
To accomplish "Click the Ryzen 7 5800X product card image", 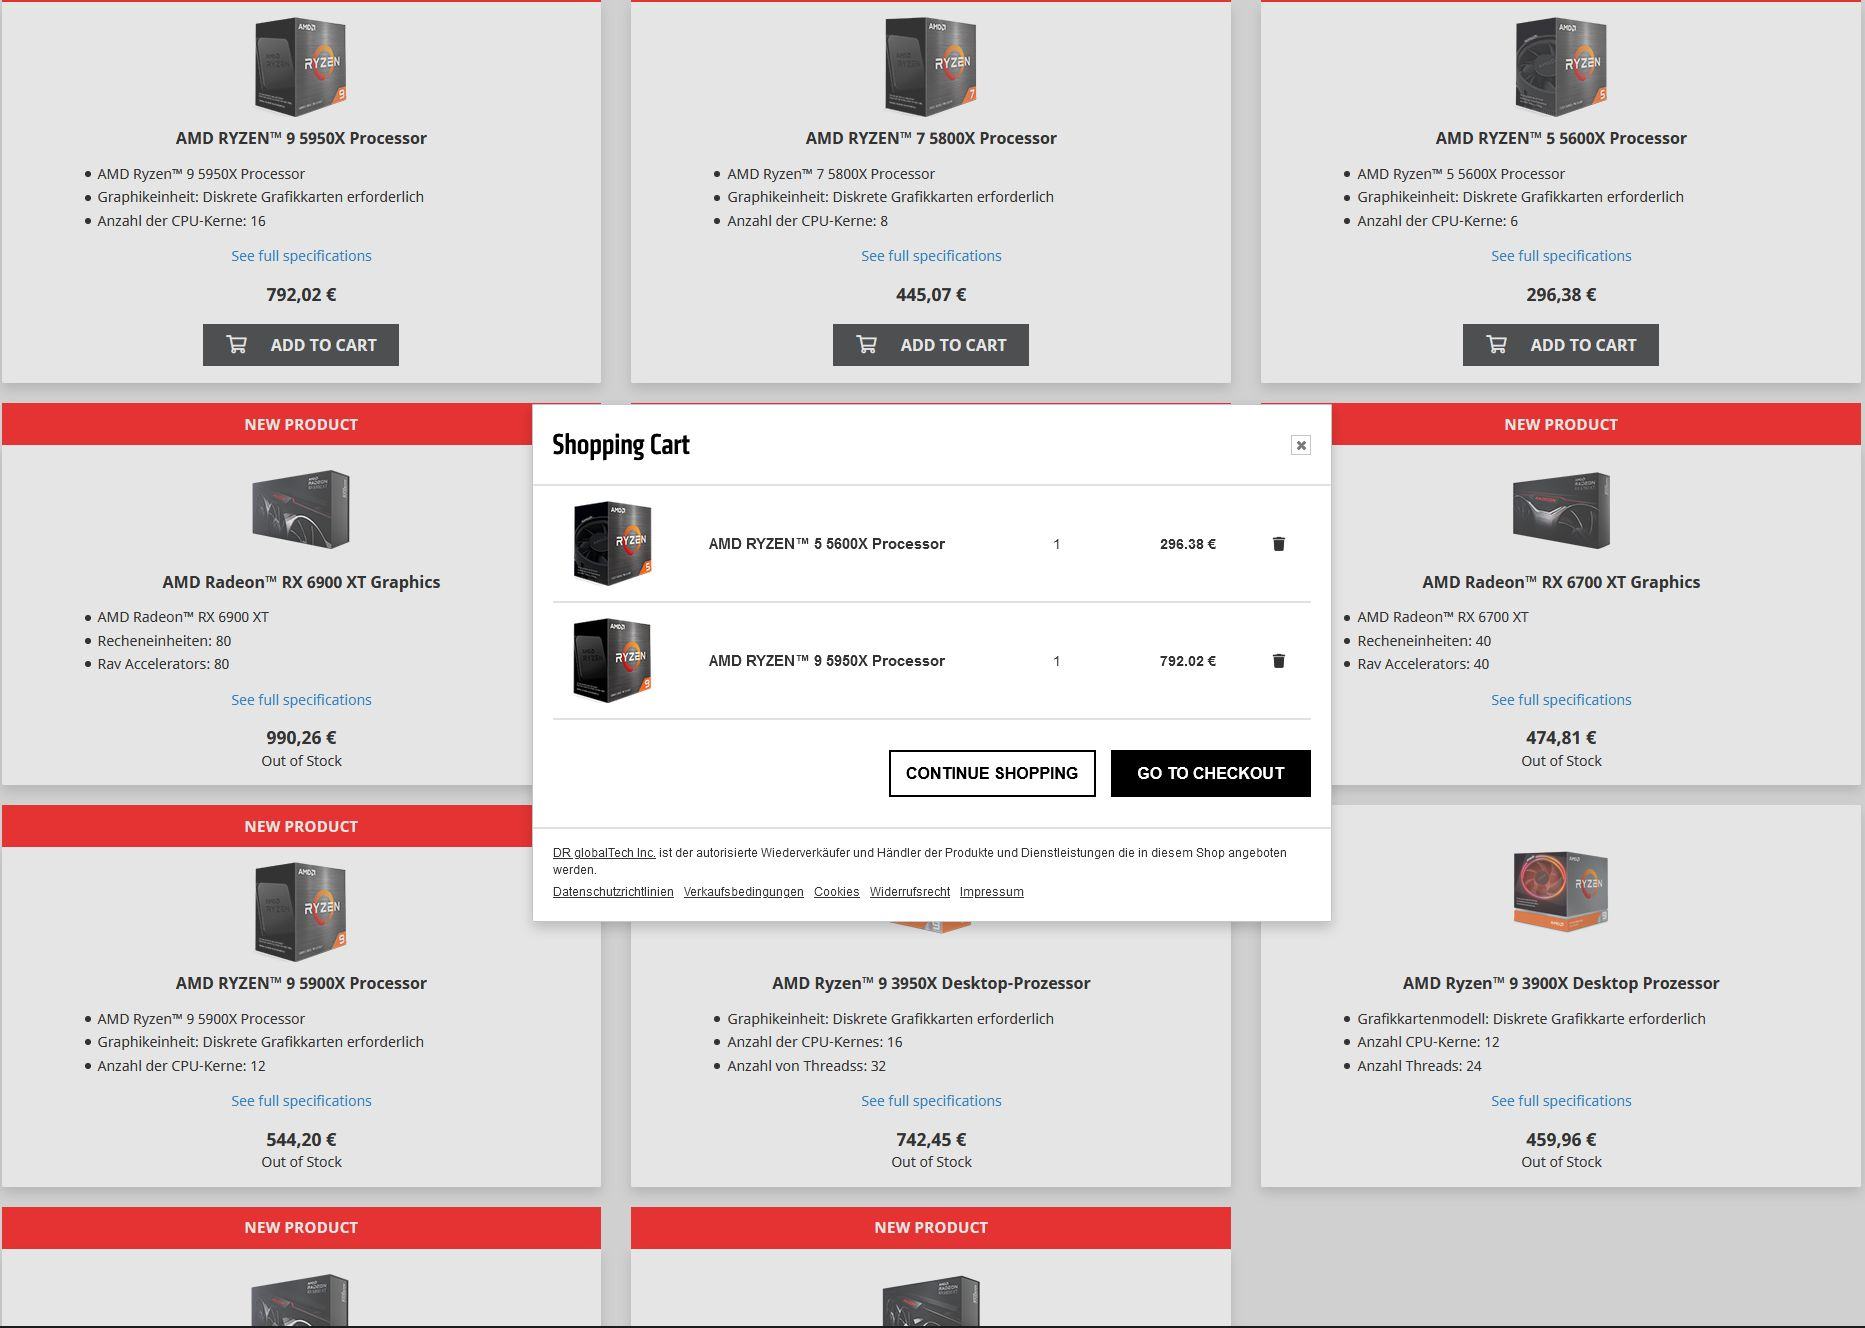I will (x=931, y=66).
